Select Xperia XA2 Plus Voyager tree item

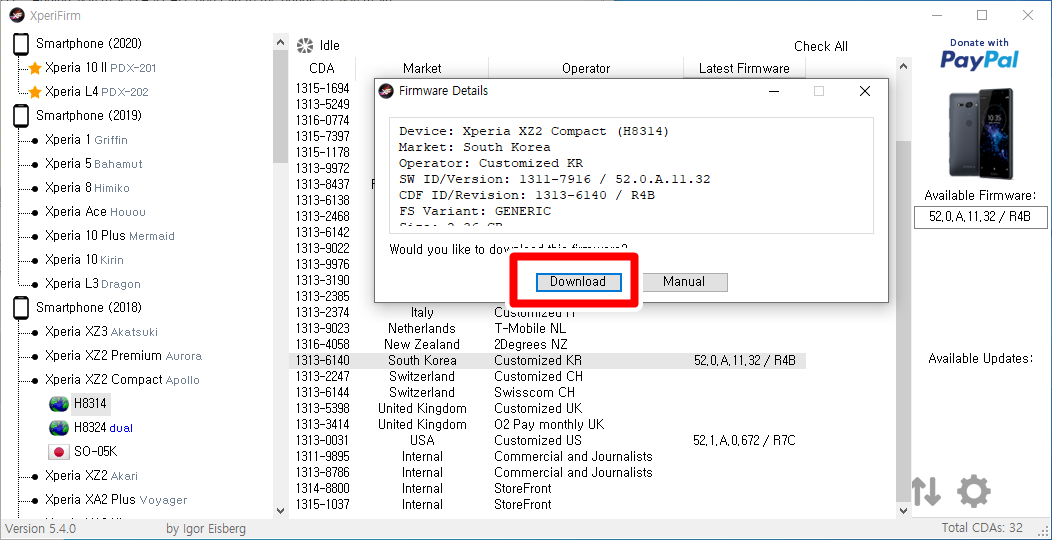[x=116, y=500]
